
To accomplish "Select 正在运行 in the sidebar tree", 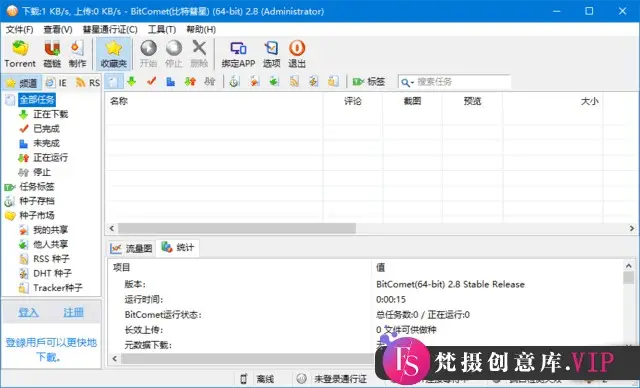I will 51,157.
